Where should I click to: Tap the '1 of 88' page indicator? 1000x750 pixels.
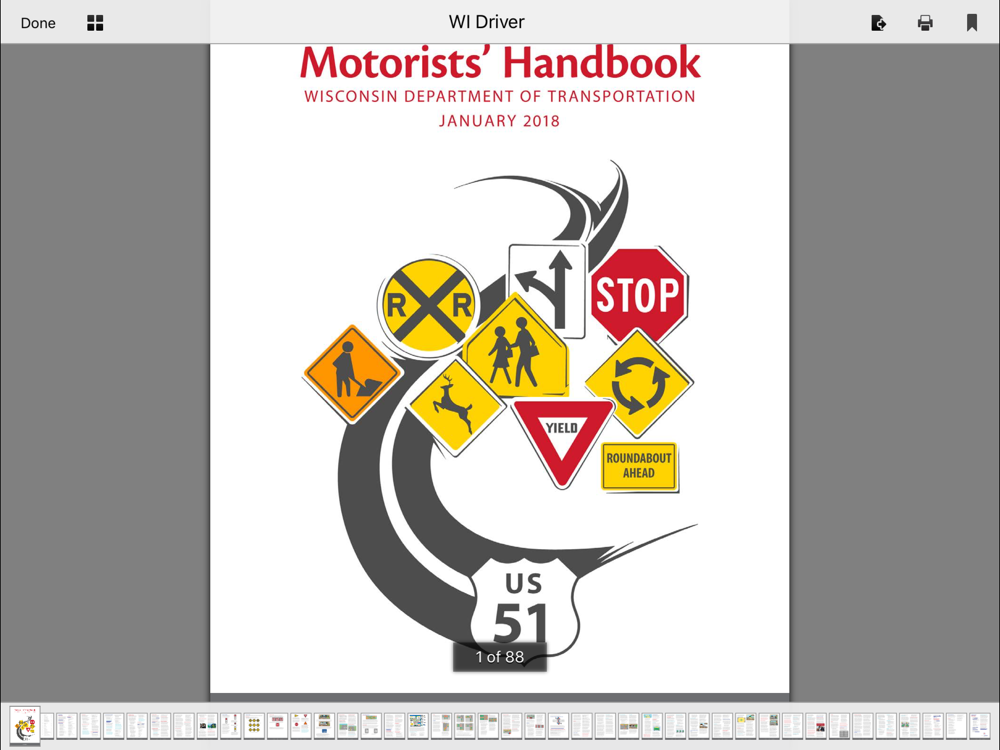[499, 657]
